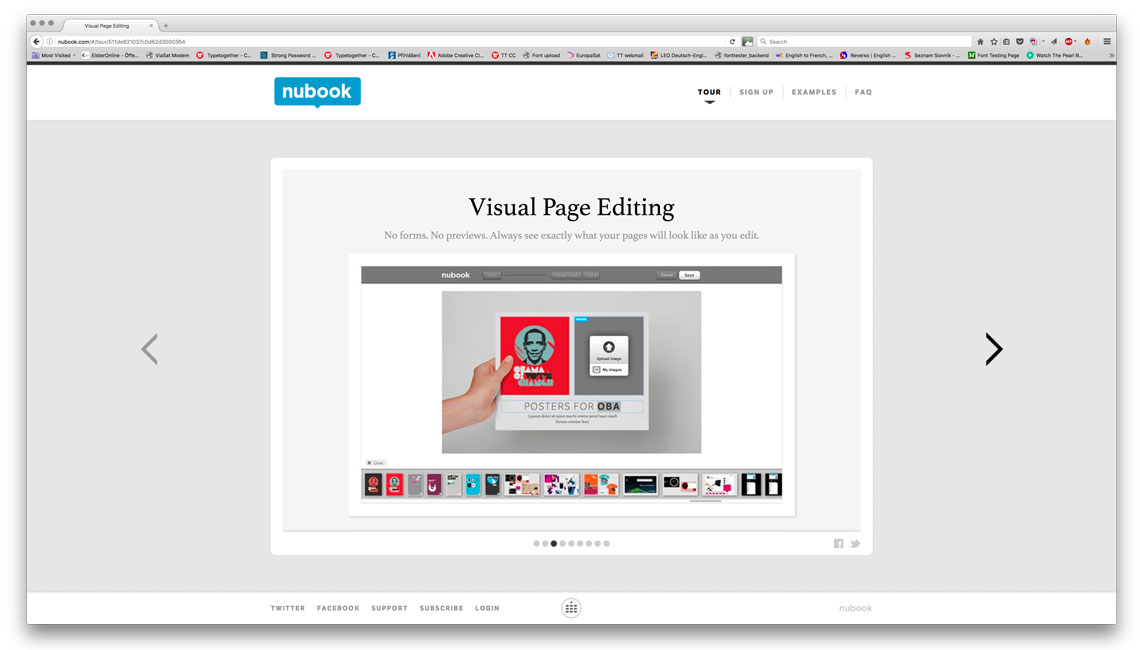This screenshot has height=650, width=1140.
Task: Open the SIGN UP navigation item
Action: tap(756, 92)
